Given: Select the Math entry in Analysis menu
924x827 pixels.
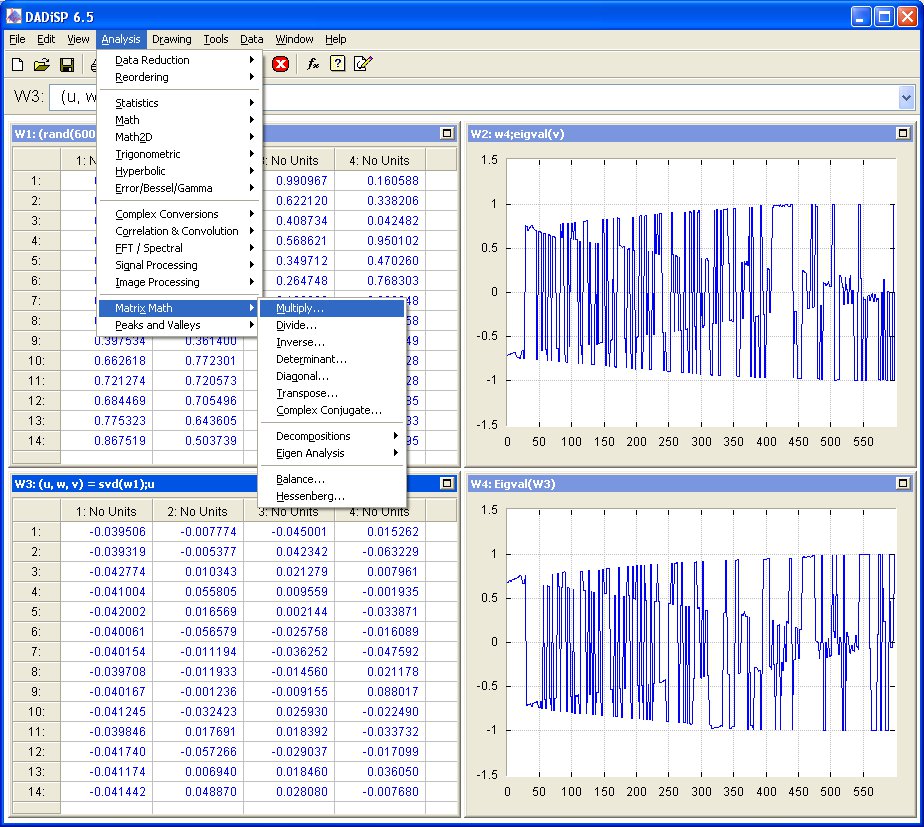Looking at the screenshot, I should coord(179,120).
